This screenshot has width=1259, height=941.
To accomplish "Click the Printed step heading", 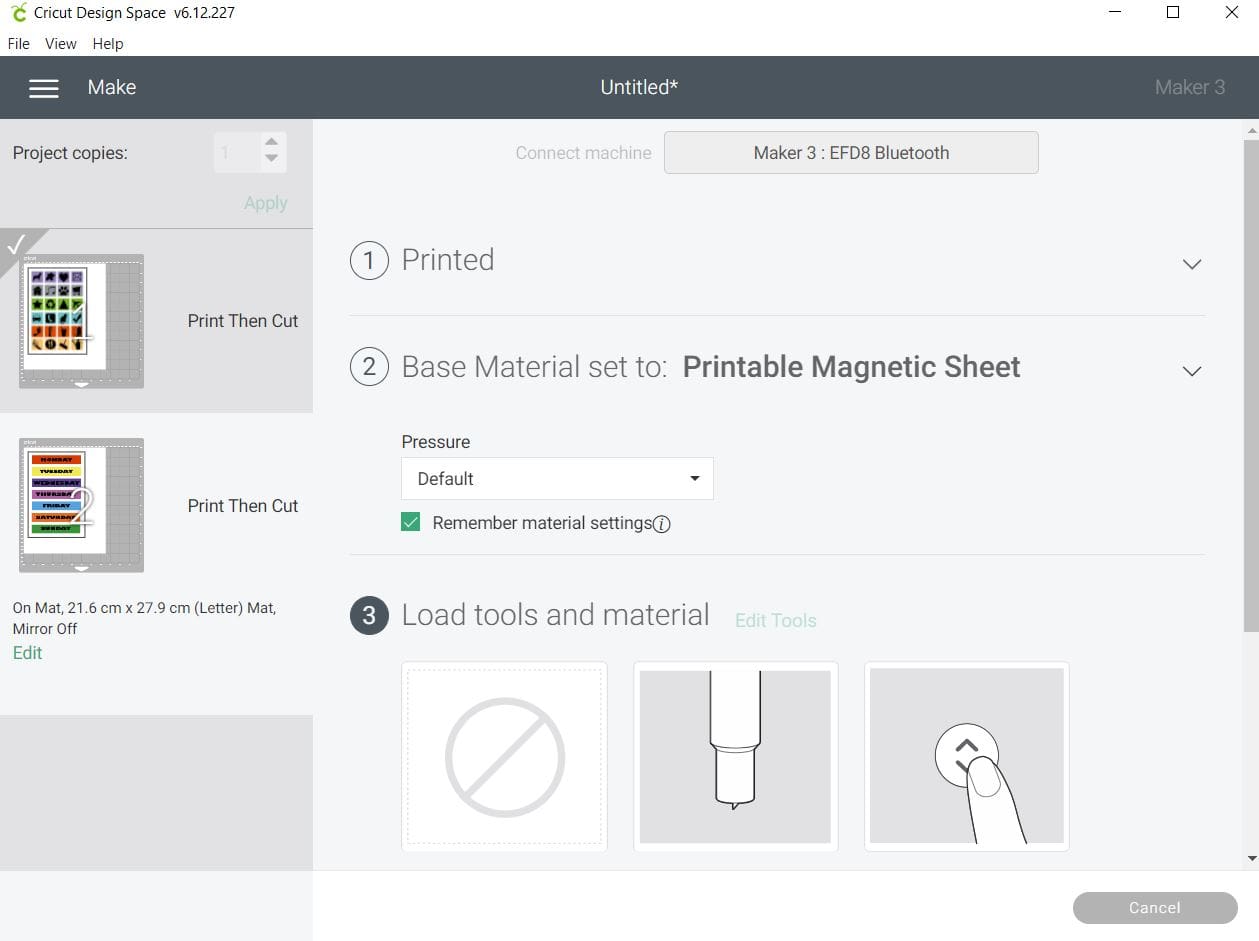I will coord(448,260).
